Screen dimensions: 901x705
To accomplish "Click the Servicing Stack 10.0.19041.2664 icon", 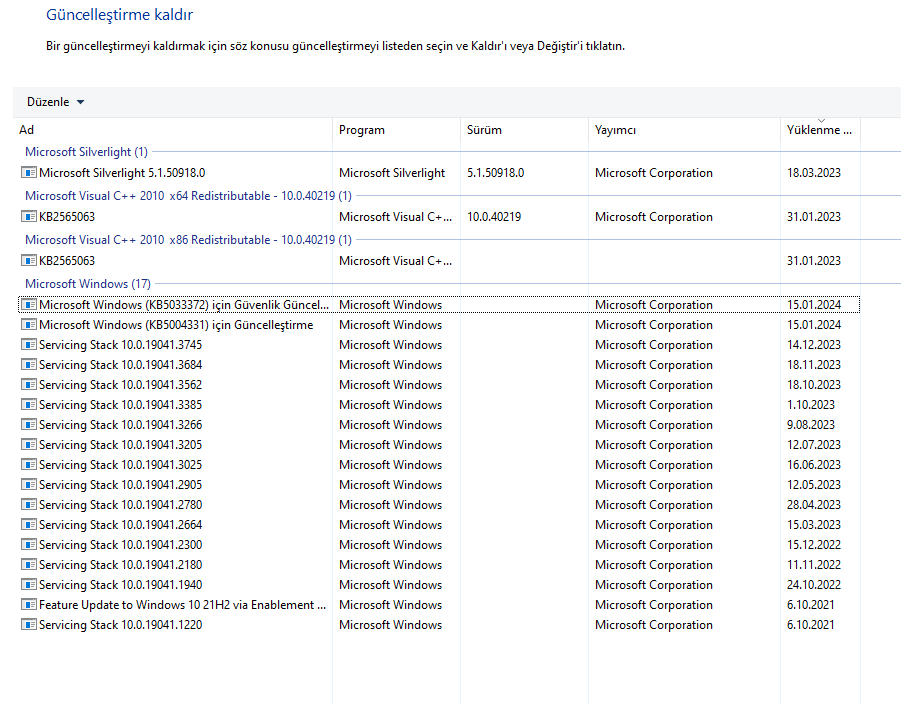I will [x=29, y=525].
